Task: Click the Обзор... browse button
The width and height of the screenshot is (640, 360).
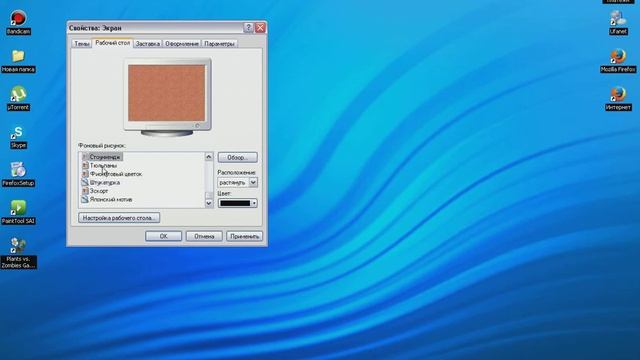Action: pos(238,157)
